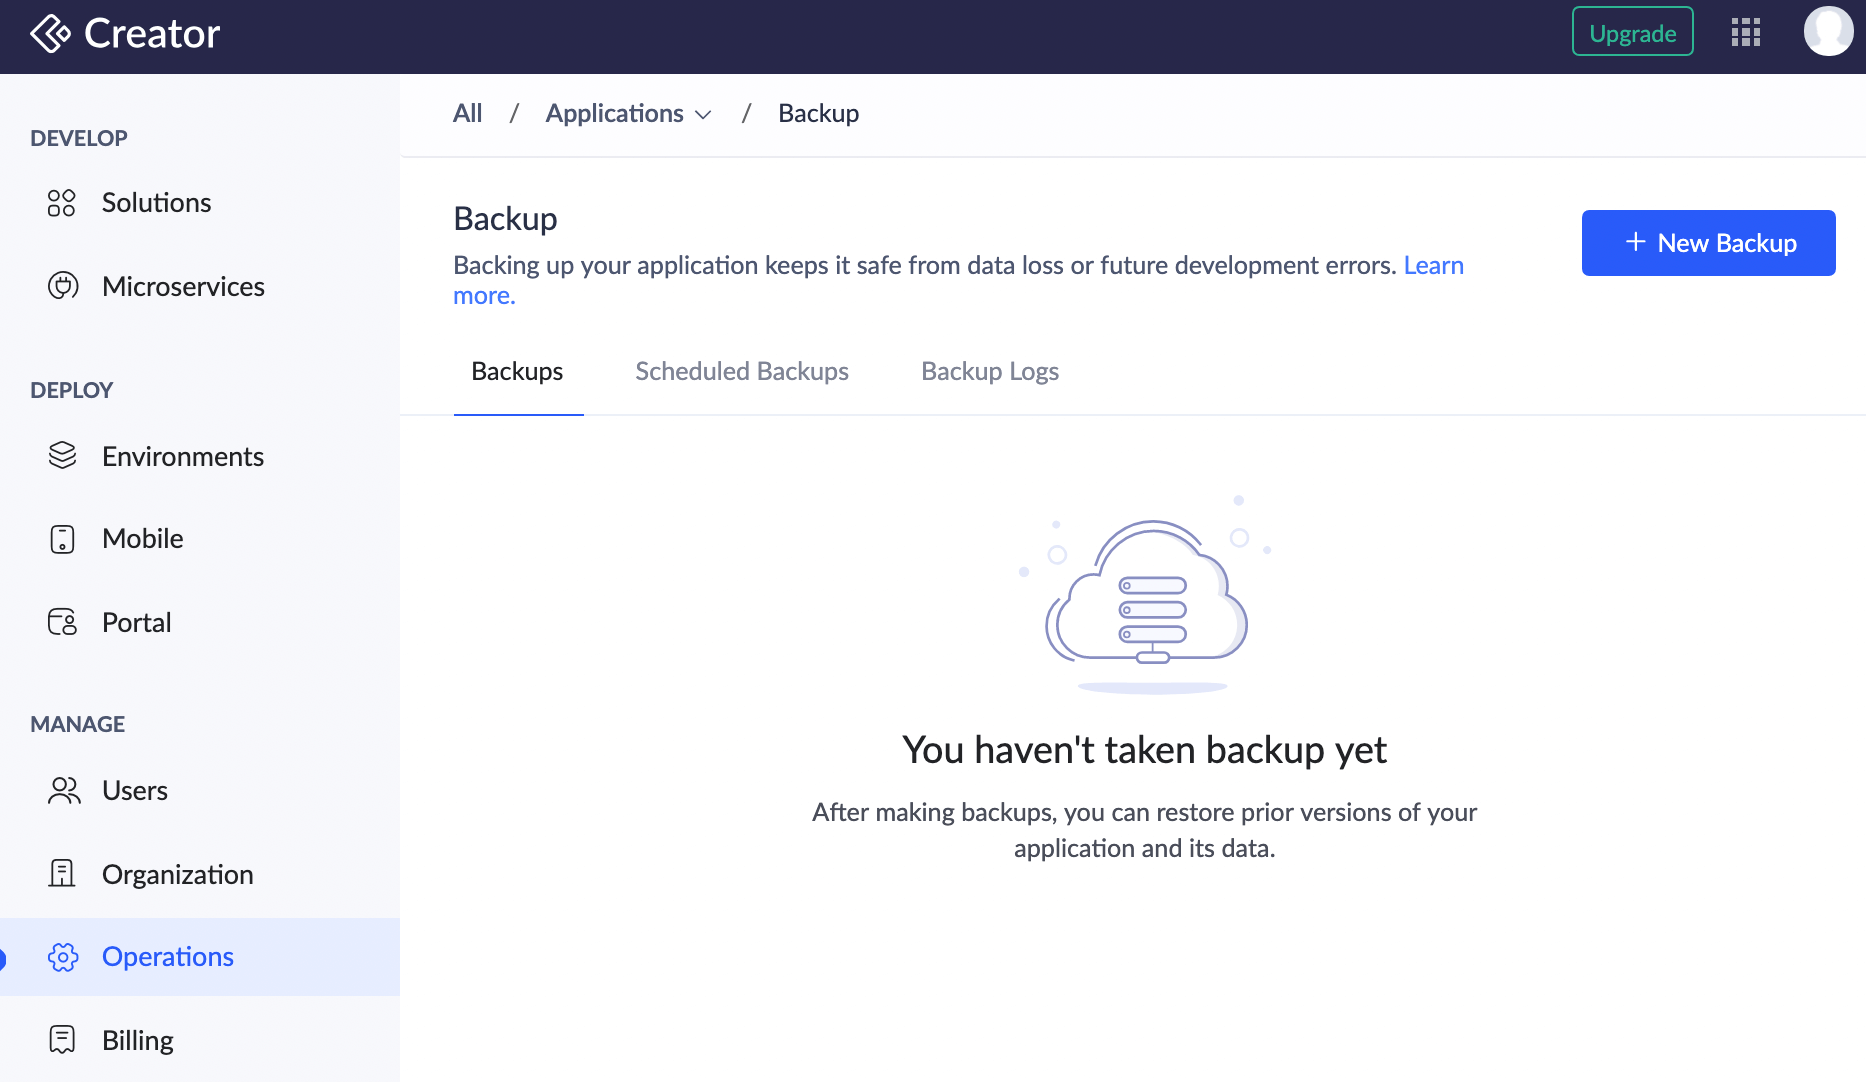Image resolution: width=1866 pixels, height=1082 pixels.
Task: Open the apps grid launcher icon
Action: (x=1746, y=32)
